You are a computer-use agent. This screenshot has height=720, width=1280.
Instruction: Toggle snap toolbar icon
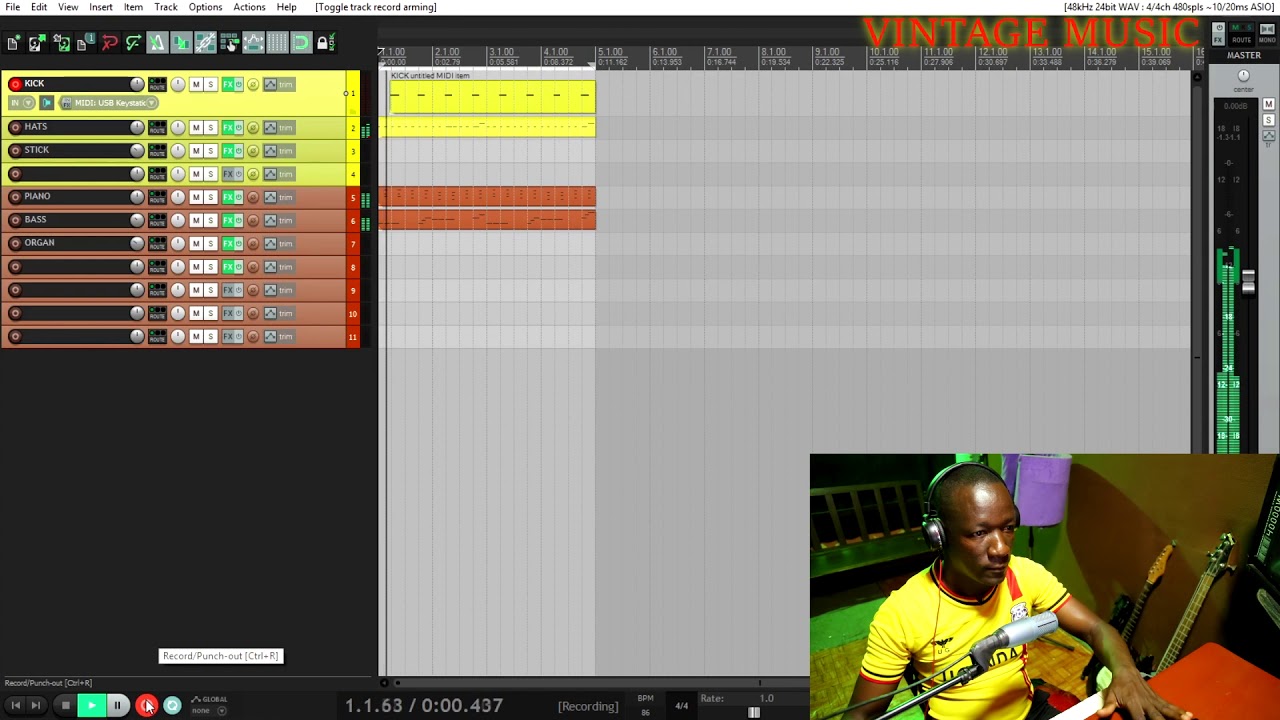click(301, 43)
